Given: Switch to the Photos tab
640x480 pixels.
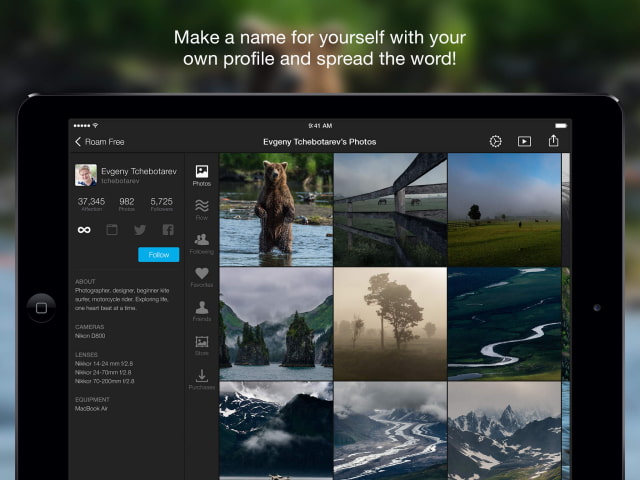Looking at the screenshot, I should point(202,176).
